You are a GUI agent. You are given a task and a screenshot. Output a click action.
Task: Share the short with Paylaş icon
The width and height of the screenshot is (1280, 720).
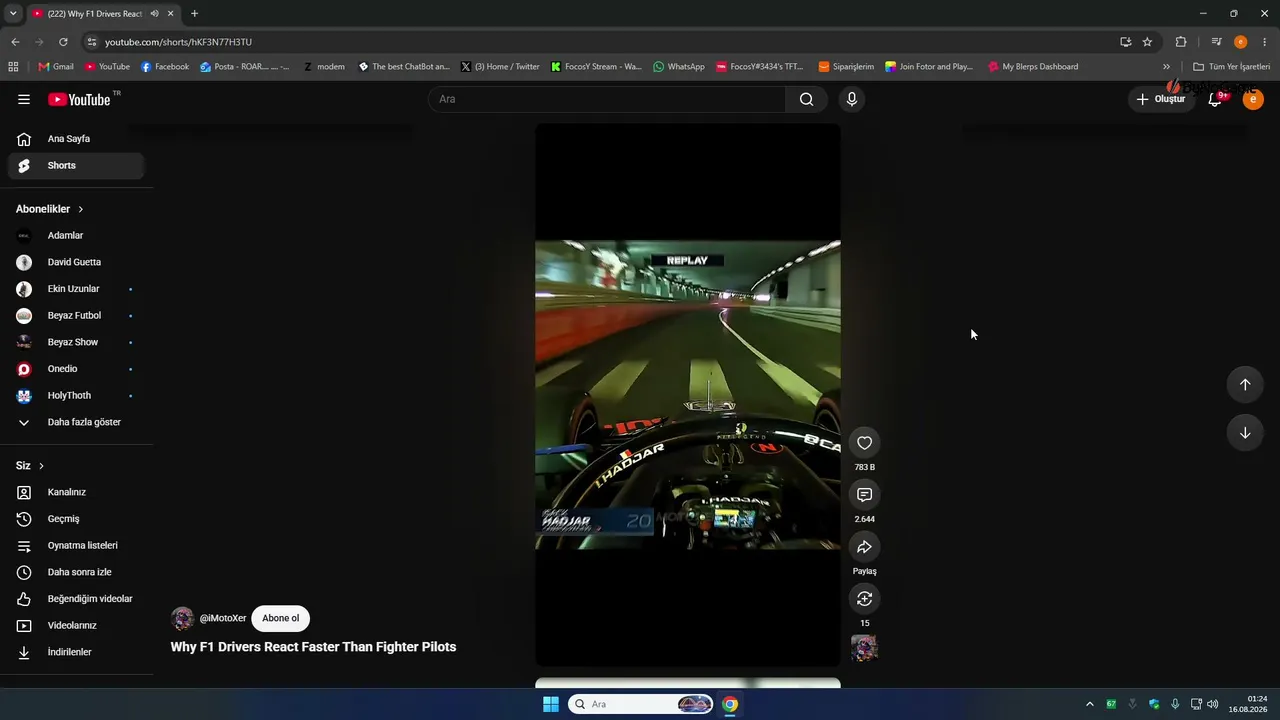pos(865,547)
